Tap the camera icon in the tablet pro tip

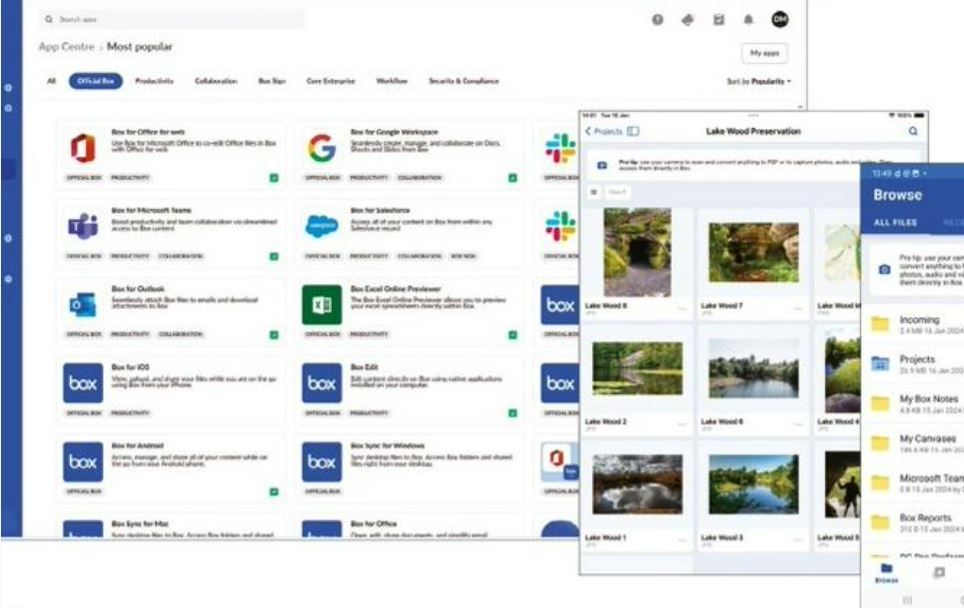pos(602,165)
